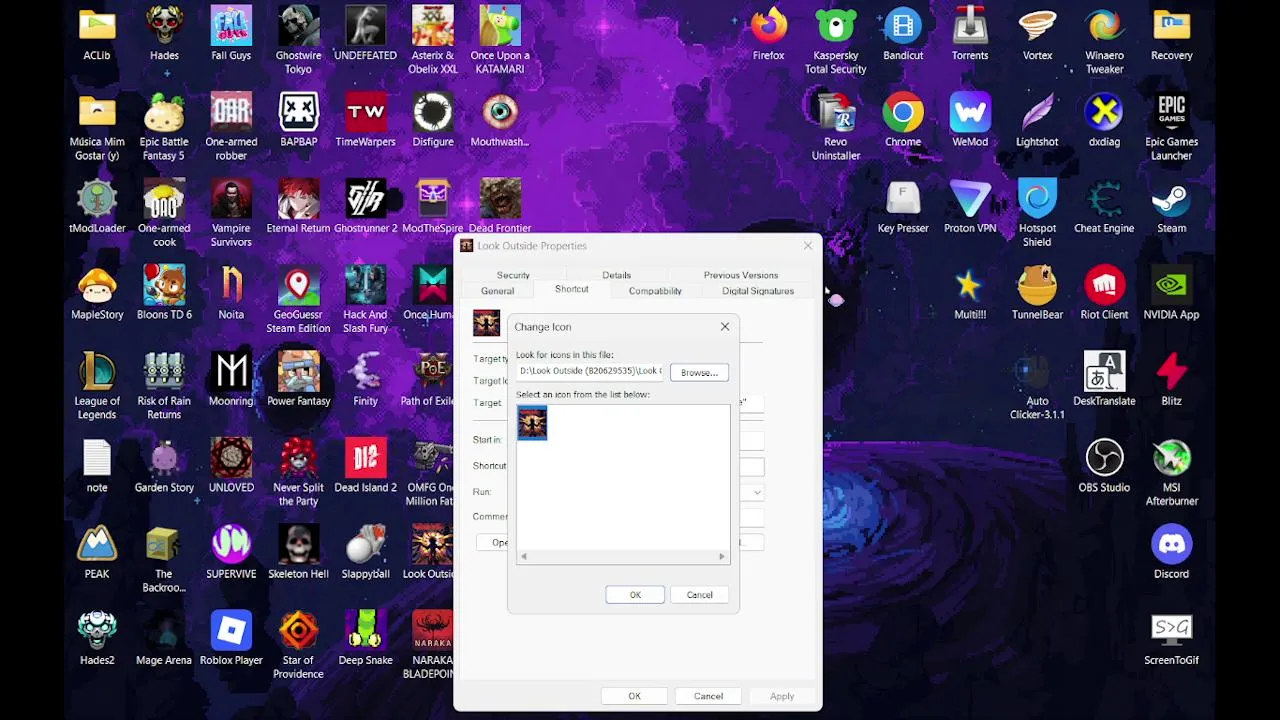This screenshot has height=720, width=1280.
Task: Click OK in Look Outside Properties
Action: 634,696
